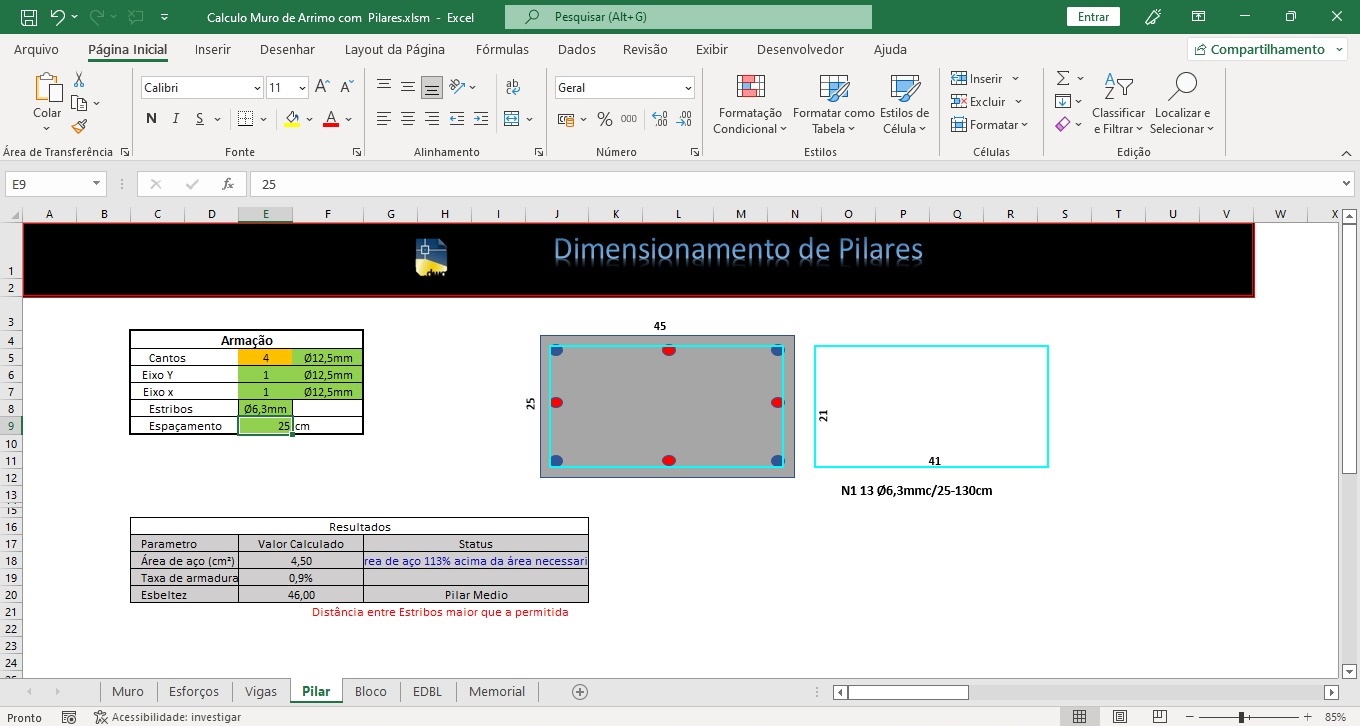Expand the Inserir cells dropdown
The height and width of the screenshot is (726, 1360).
1015,79
